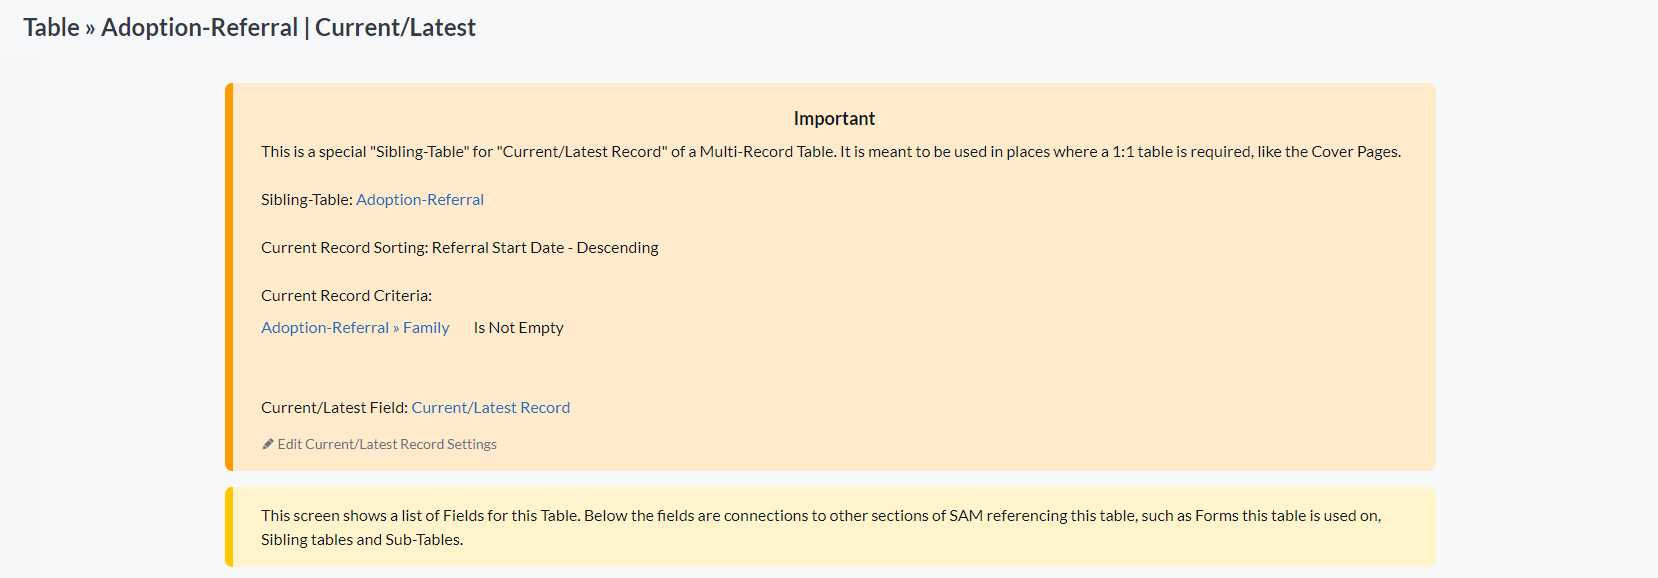Click the word Descending in the sorting line

(x=617, y=247)
